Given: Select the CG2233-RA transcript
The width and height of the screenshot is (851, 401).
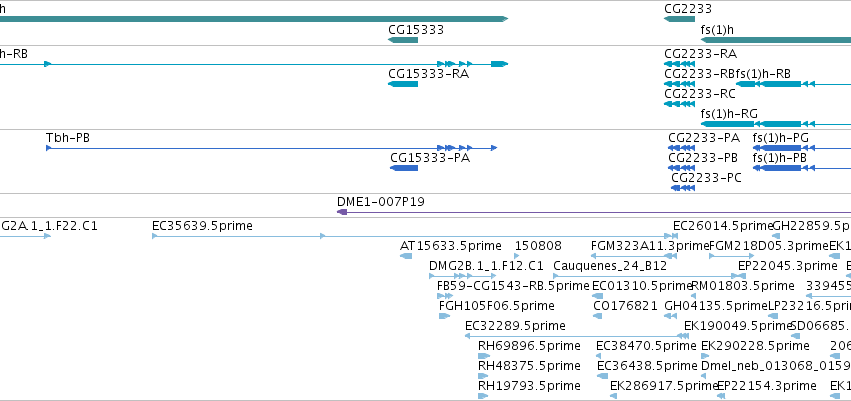Looking at the screenshot, I should tap(679, 64).
